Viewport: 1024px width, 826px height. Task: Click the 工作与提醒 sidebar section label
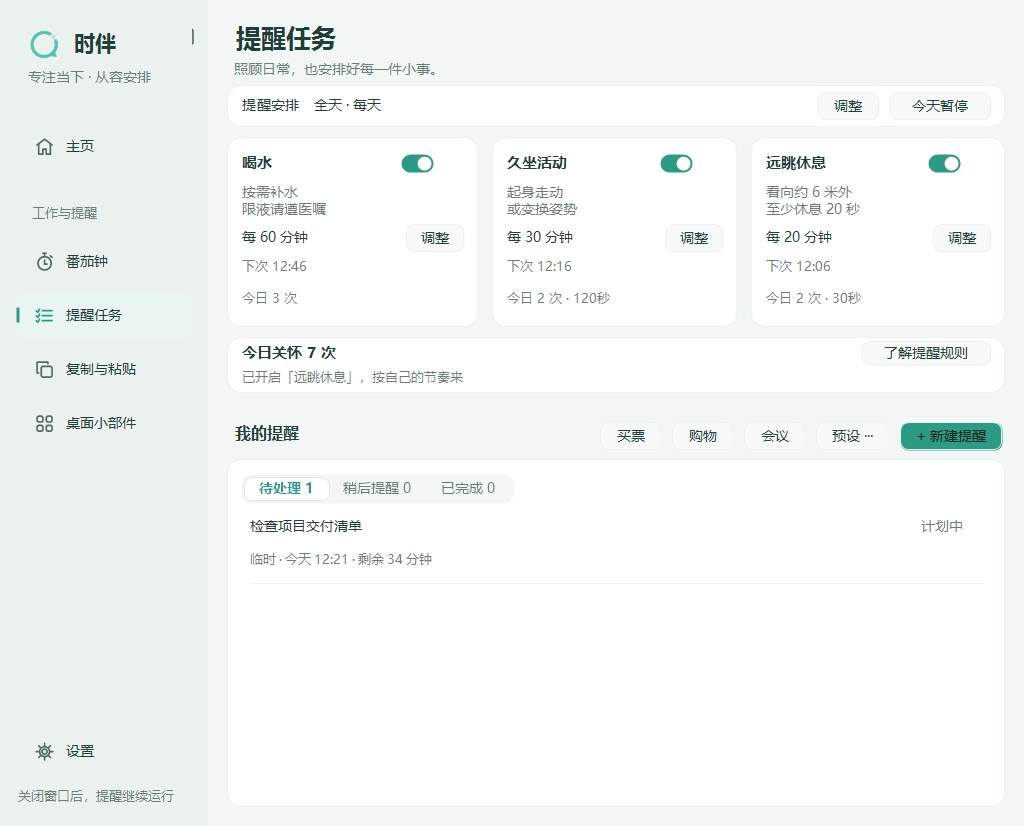[x=65, y=214]
